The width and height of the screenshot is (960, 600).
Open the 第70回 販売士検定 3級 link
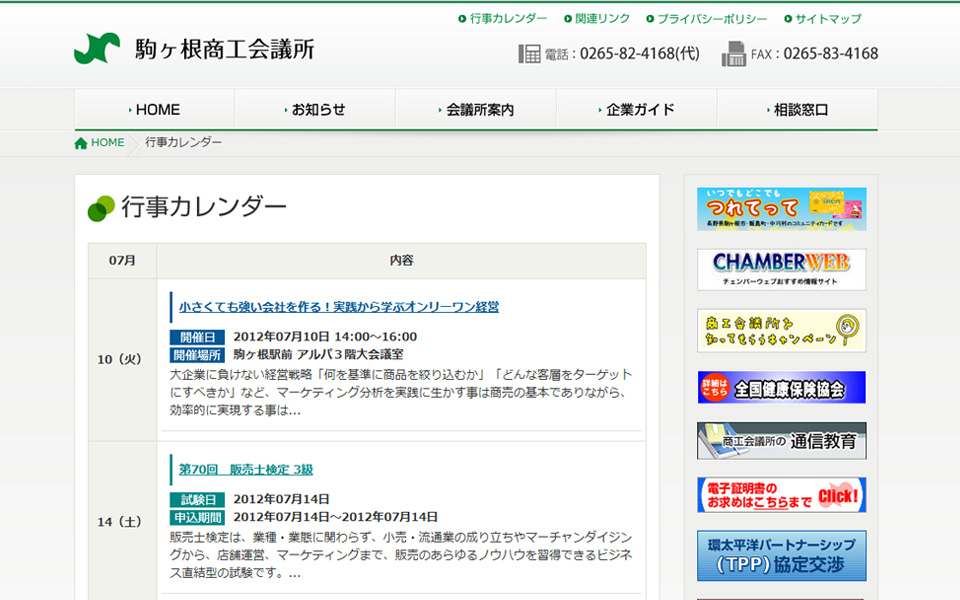246,469
